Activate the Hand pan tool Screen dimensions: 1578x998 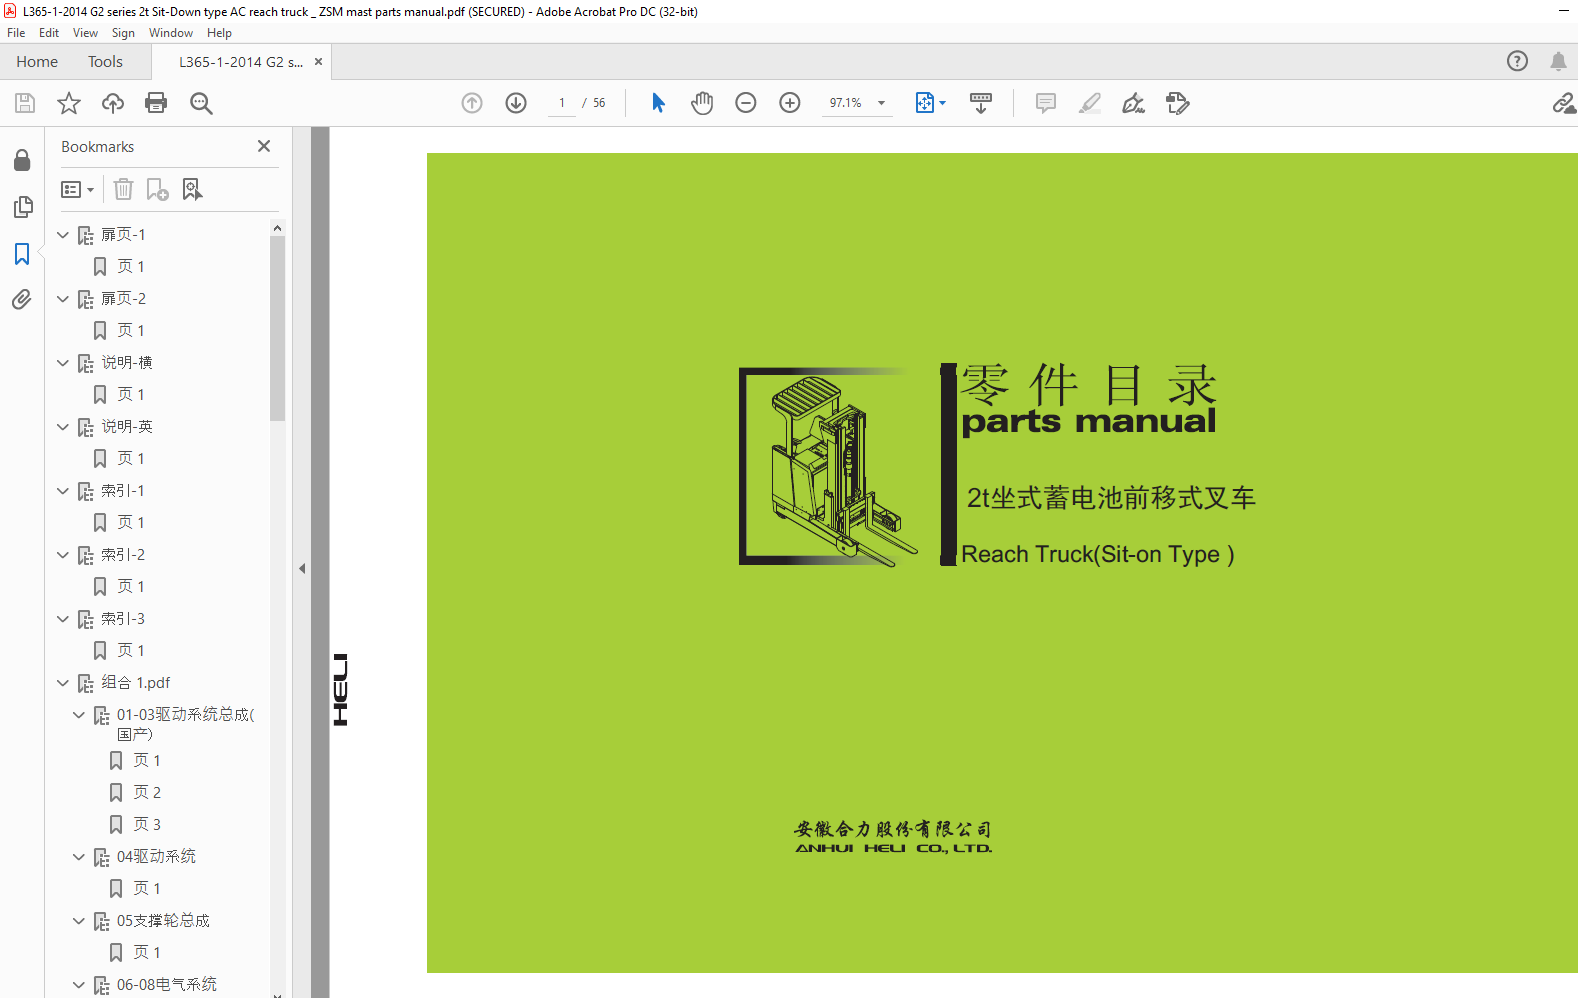702,103
